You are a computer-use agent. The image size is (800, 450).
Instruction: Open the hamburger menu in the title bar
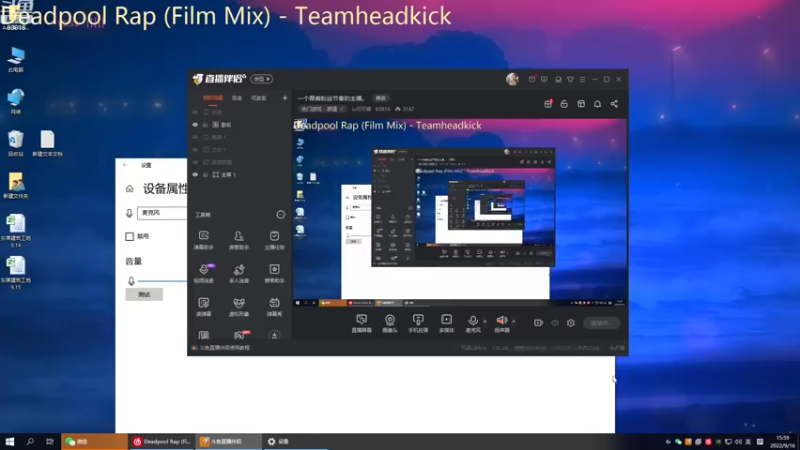(582, 79)
